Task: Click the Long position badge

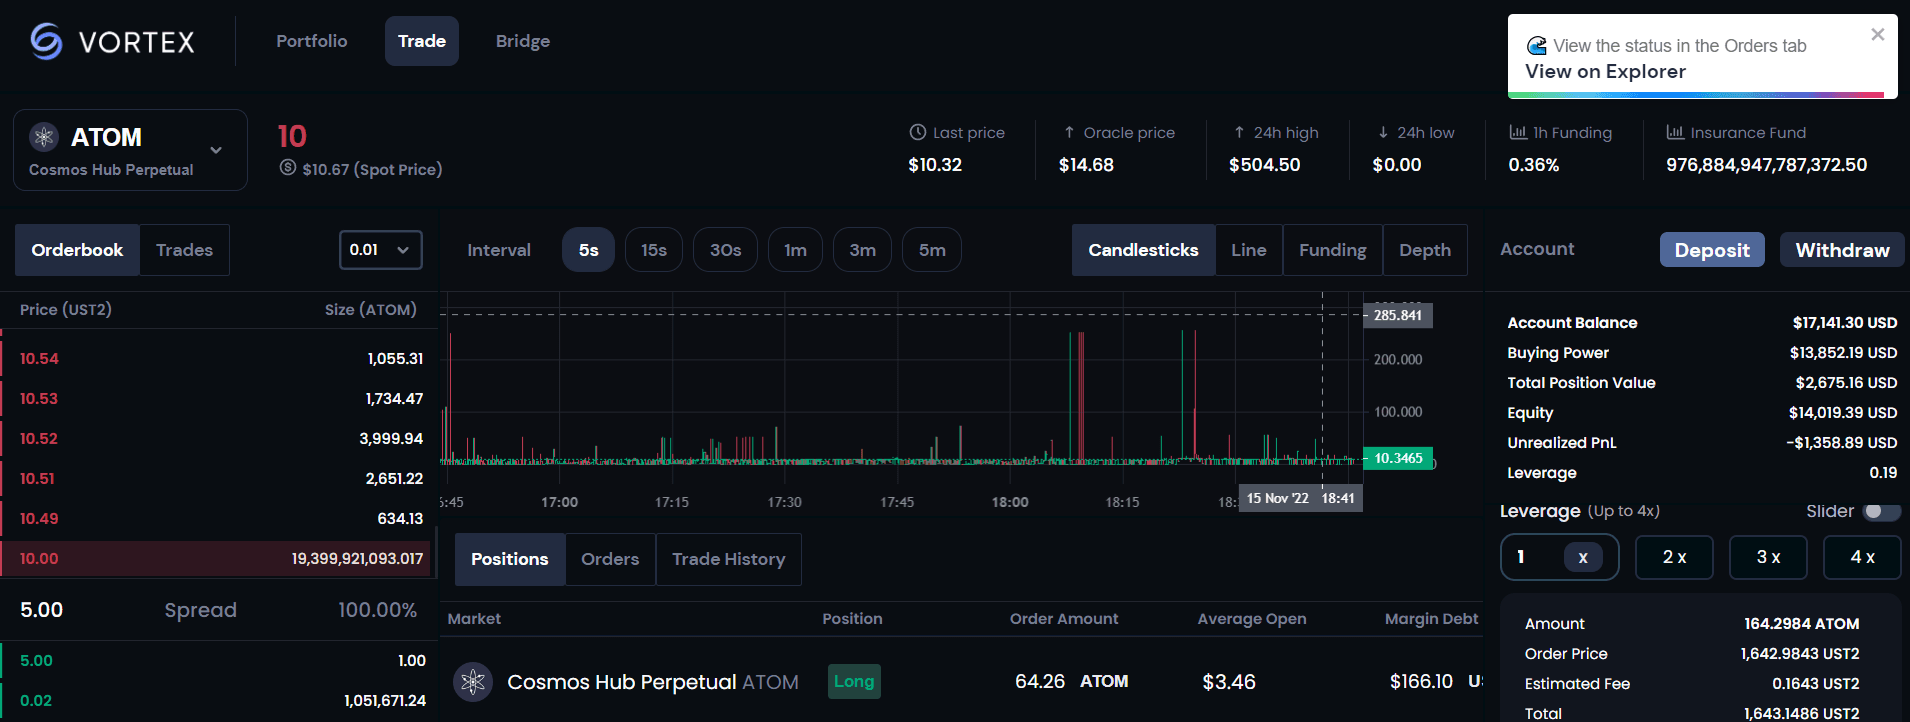Action: coord(854,681)
